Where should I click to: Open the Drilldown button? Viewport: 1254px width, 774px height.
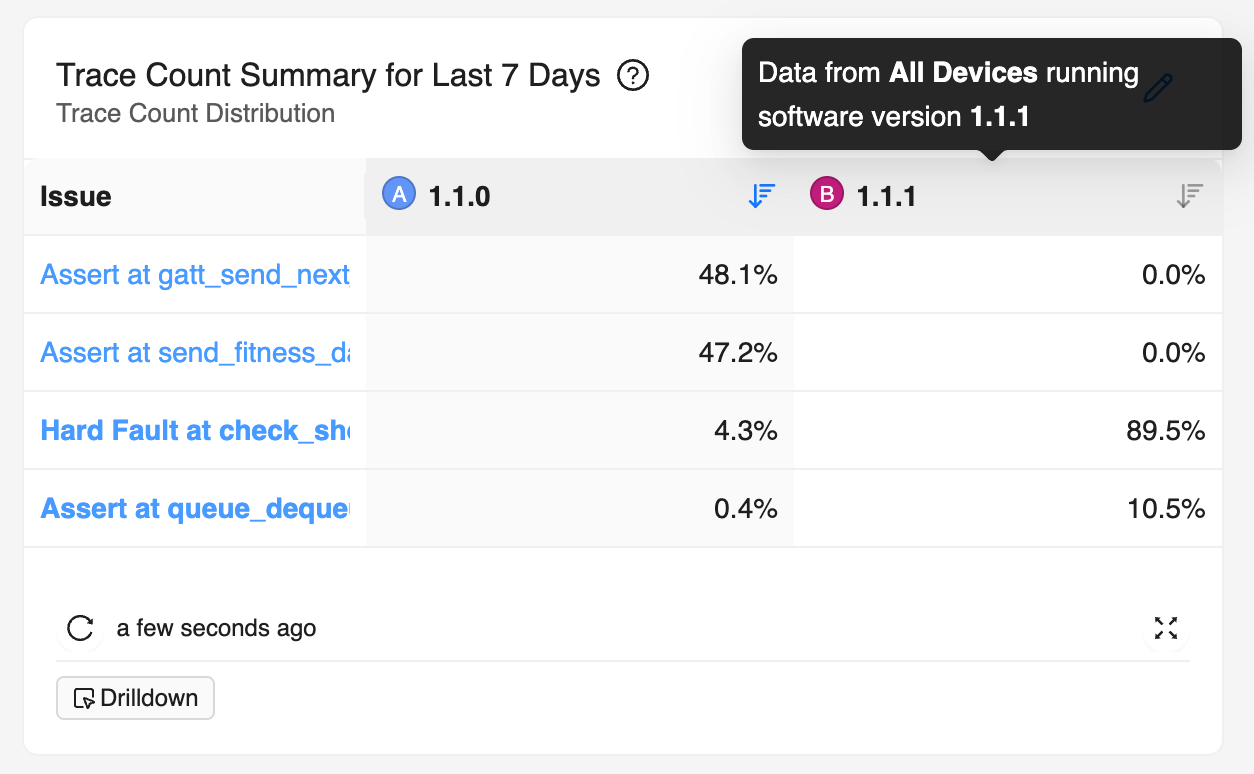[136, 698]
